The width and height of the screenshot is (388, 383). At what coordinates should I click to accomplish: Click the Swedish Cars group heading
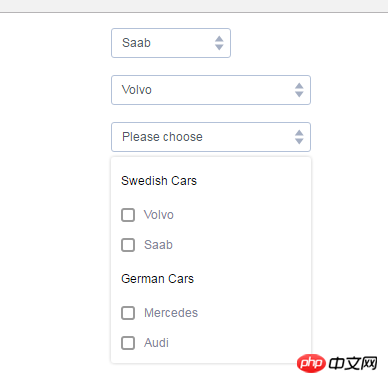coord(159,181)
